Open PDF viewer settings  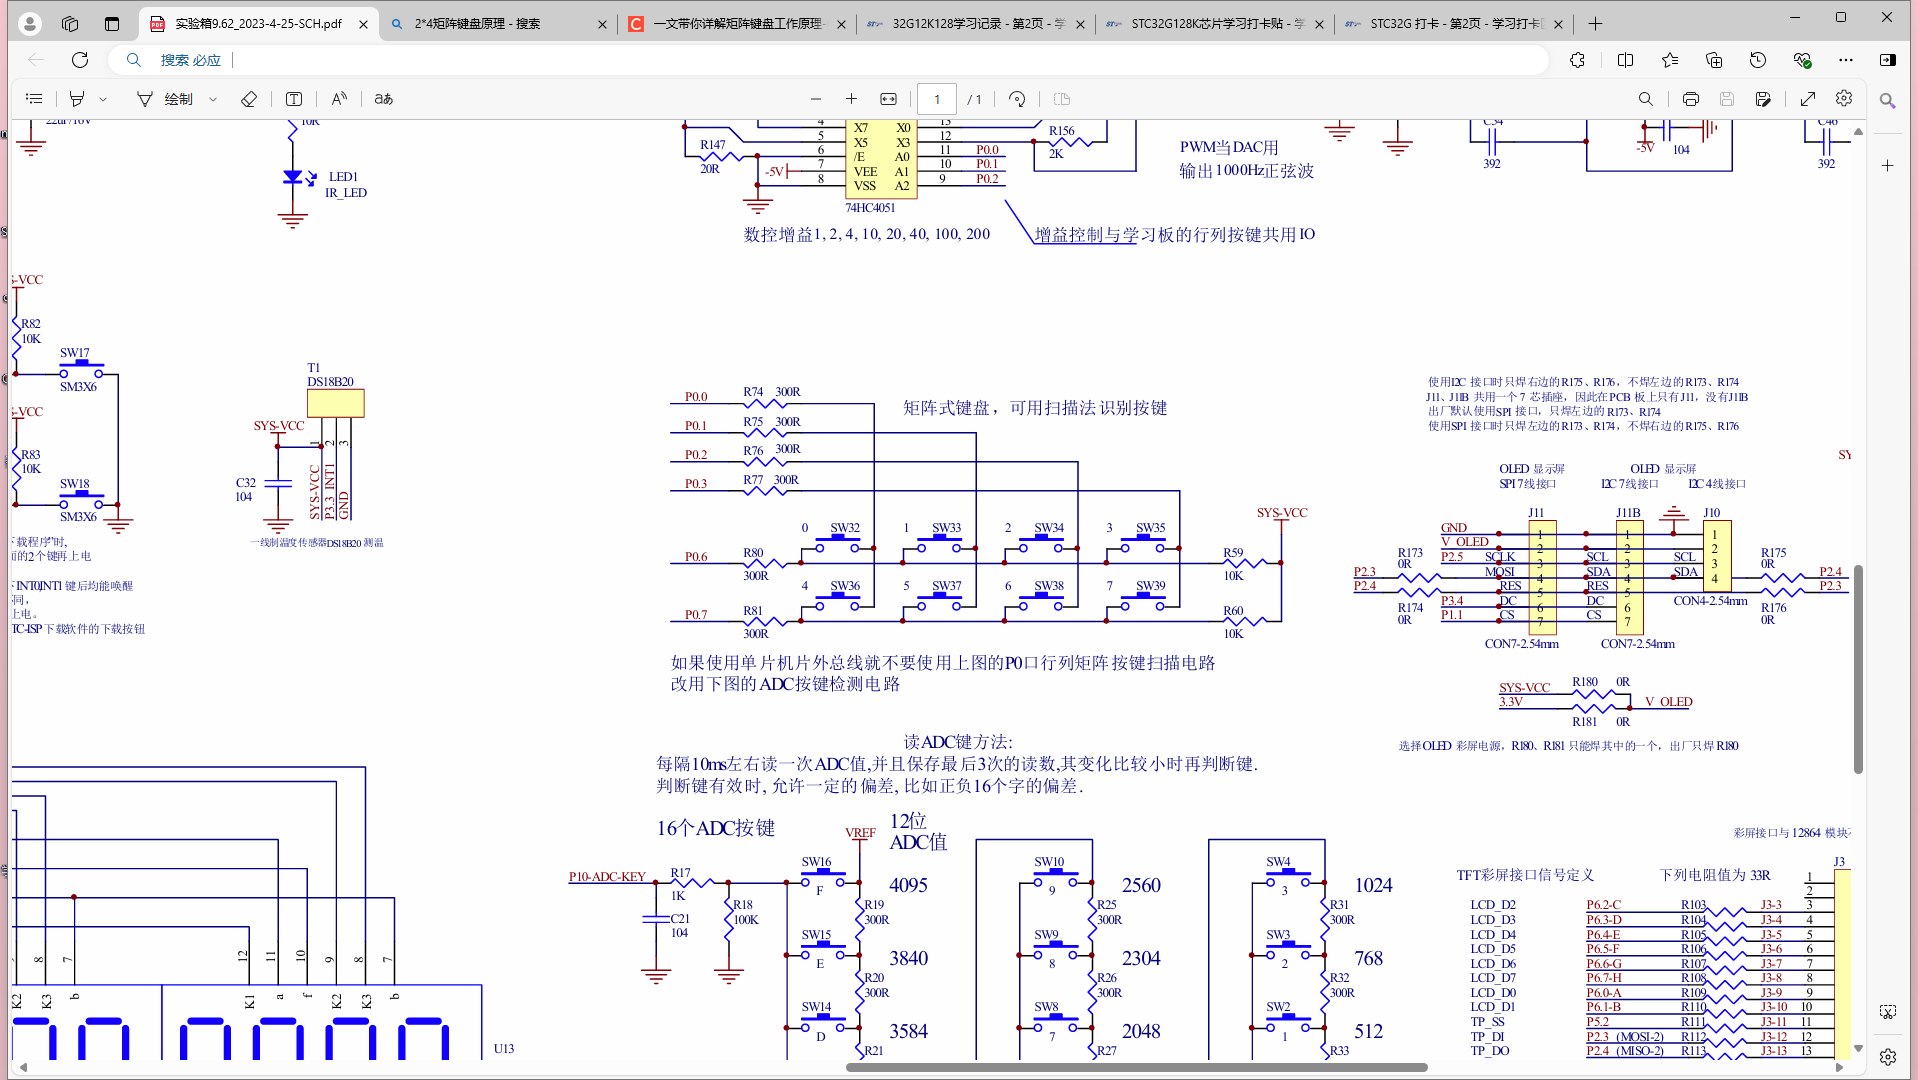click(x=1844, y=99)
